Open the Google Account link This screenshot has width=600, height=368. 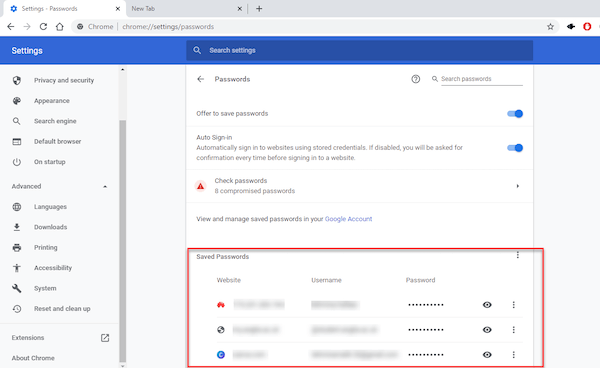[348, 219]
